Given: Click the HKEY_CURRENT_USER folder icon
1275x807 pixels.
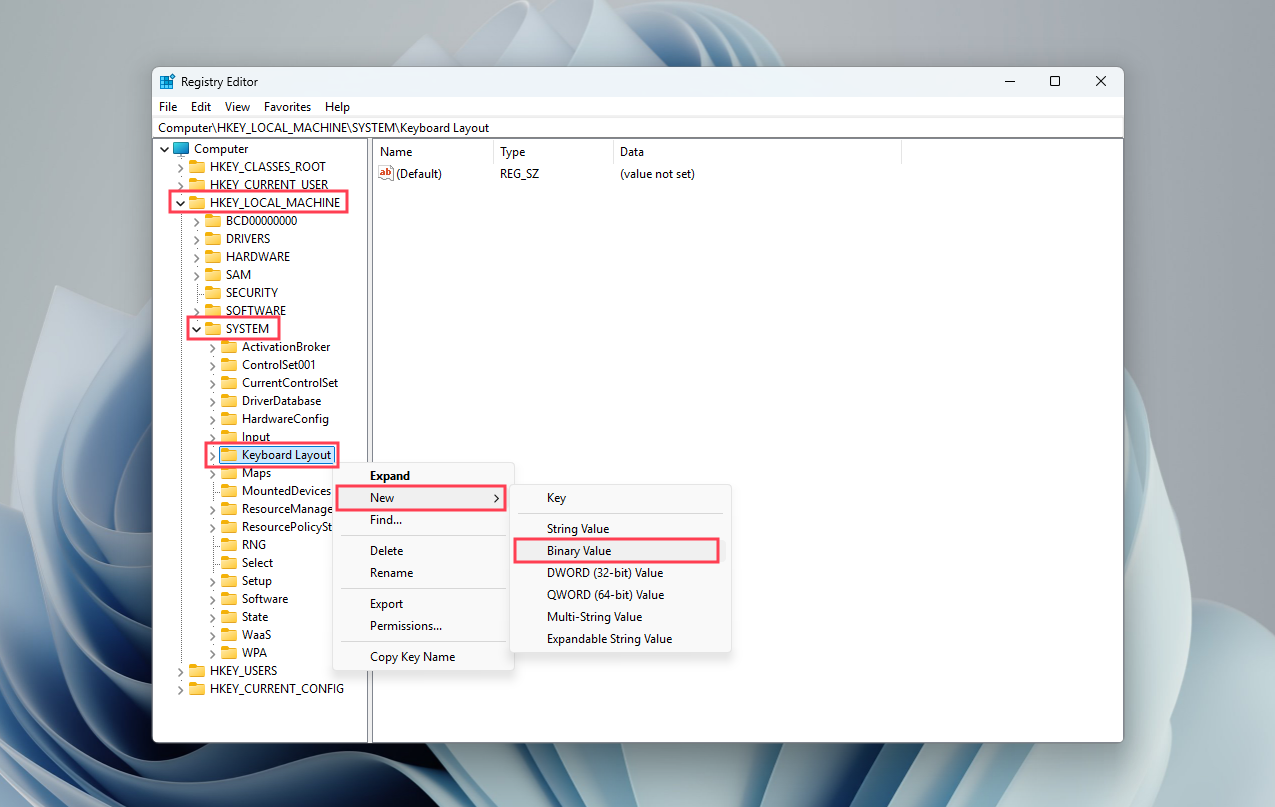Looking at the screenshot, I should point(197,185).
